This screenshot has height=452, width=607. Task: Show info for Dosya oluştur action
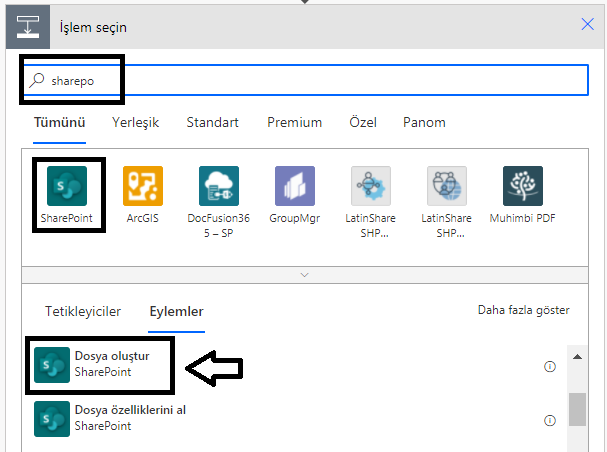[x=550, y=366]
